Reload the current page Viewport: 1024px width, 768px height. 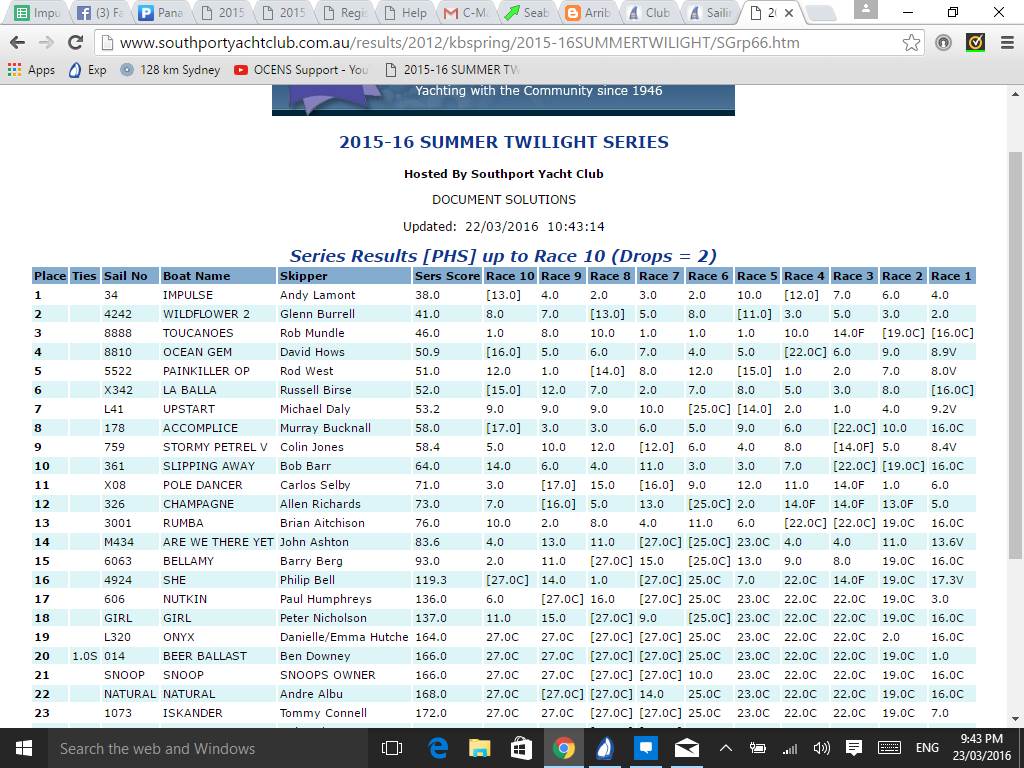point(75,43)
